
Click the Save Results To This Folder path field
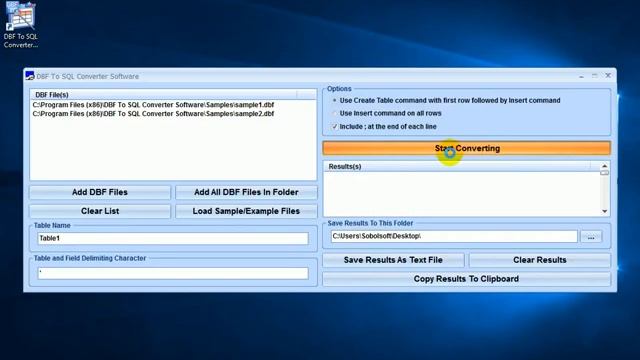[x=454, y=236]
